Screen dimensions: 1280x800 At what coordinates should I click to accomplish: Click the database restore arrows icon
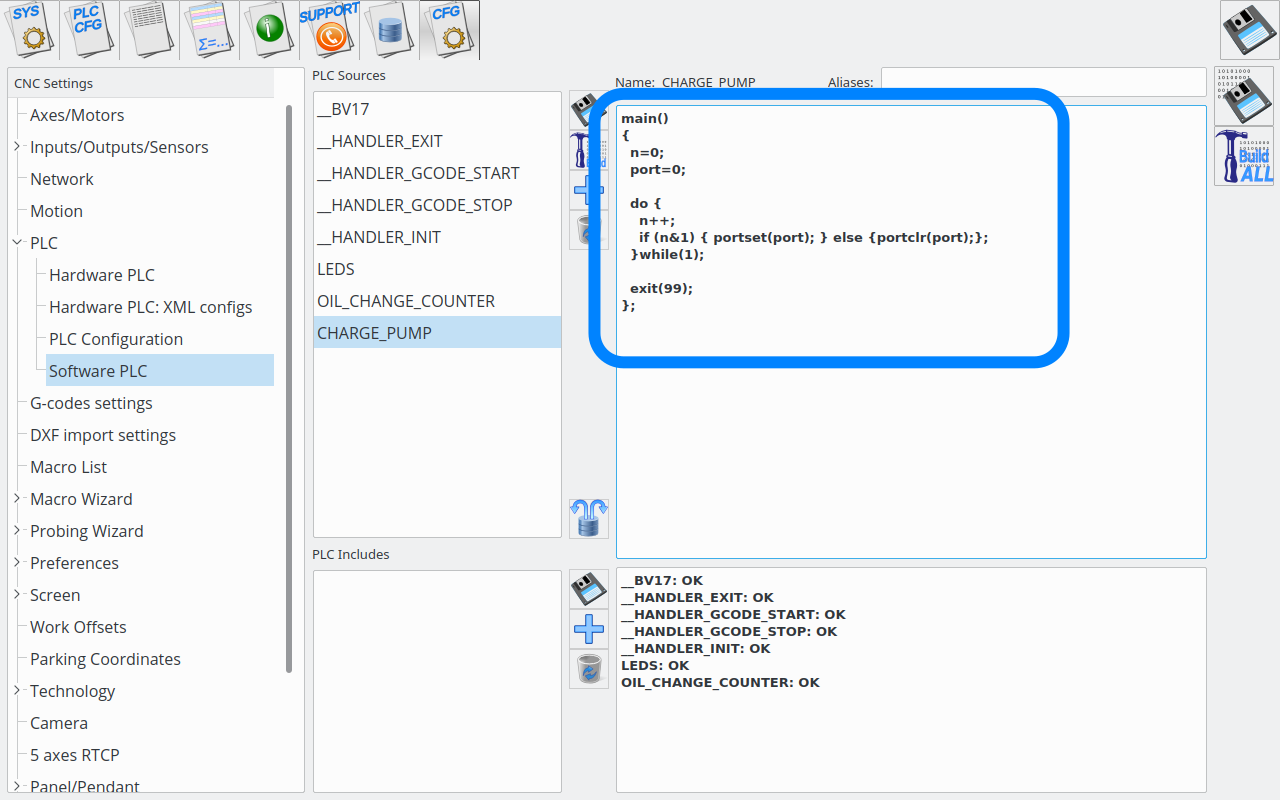[x=589, y=519]
